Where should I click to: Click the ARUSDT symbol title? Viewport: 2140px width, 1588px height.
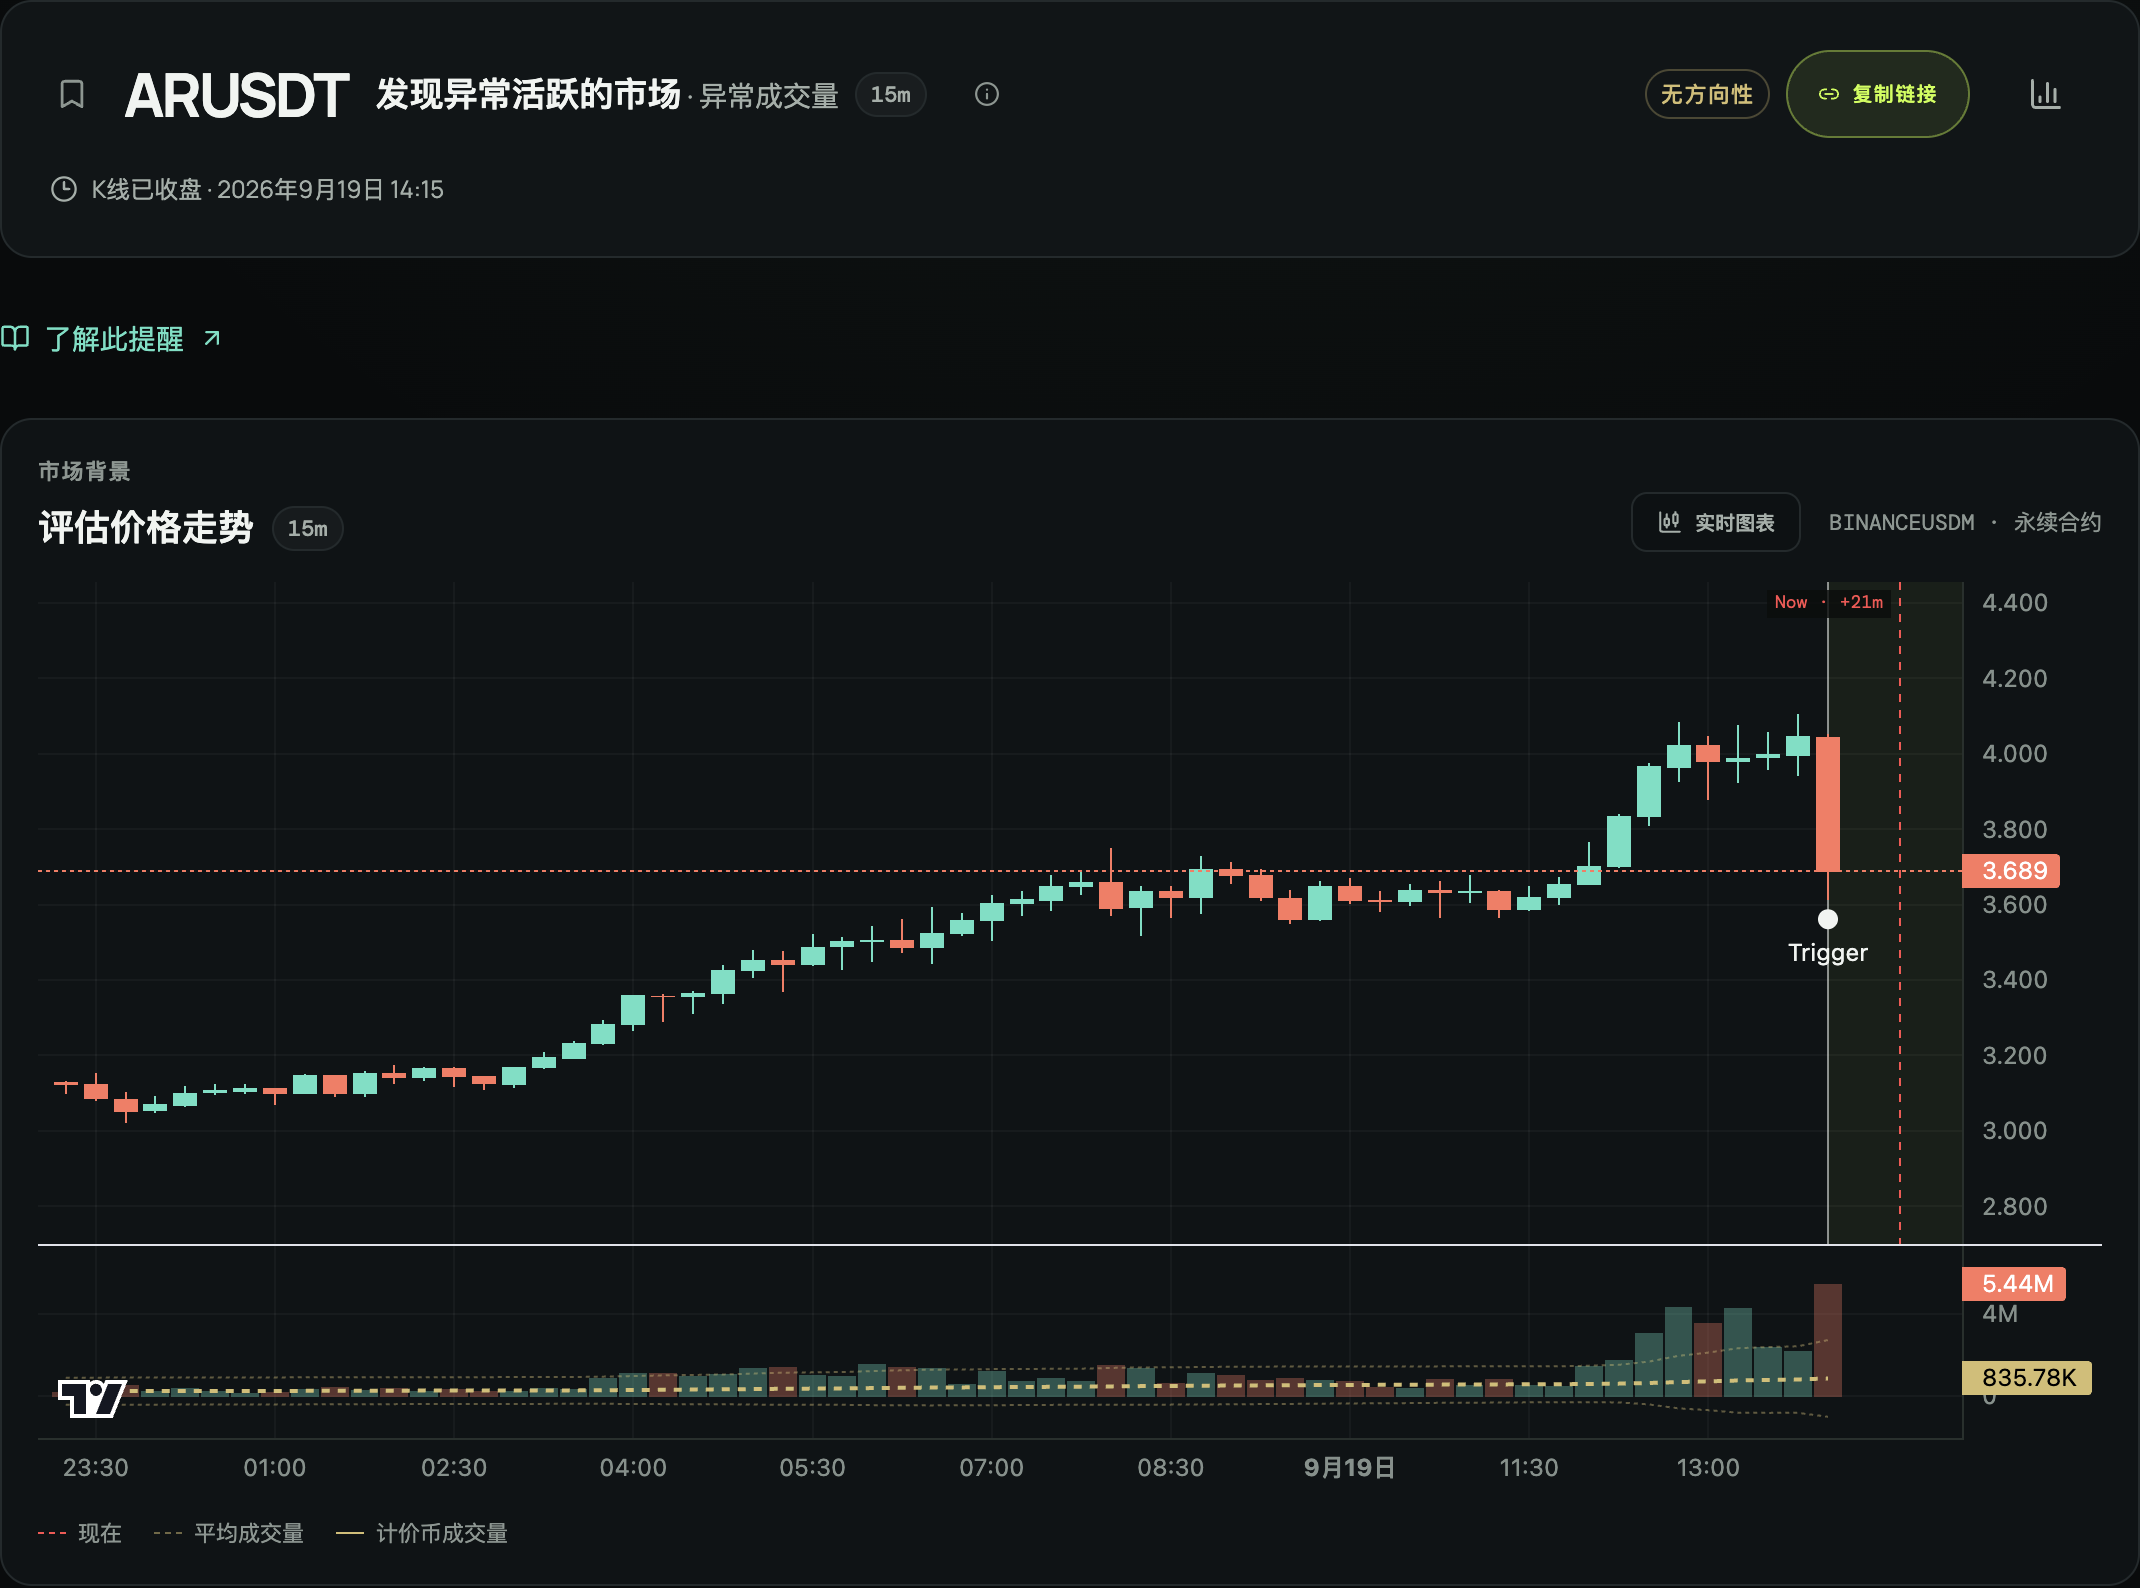pos(237,96)
